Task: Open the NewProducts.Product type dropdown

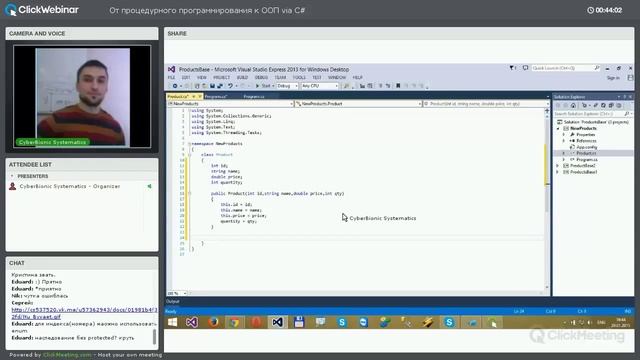Action: (x=358, y=104)
